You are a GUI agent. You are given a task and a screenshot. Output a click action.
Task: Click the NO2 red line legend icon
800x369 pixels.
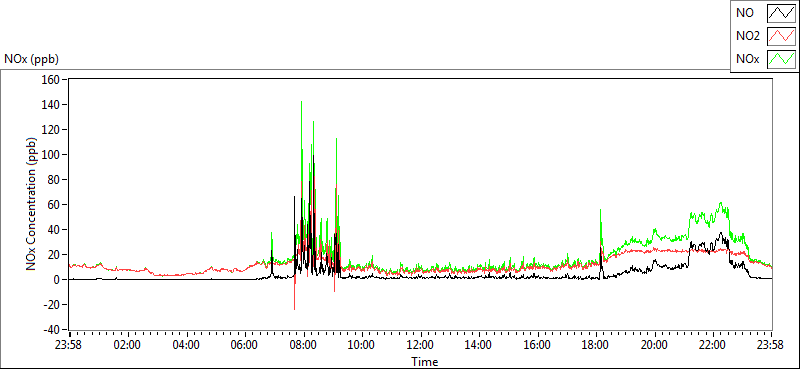click(x=782, y=36)
